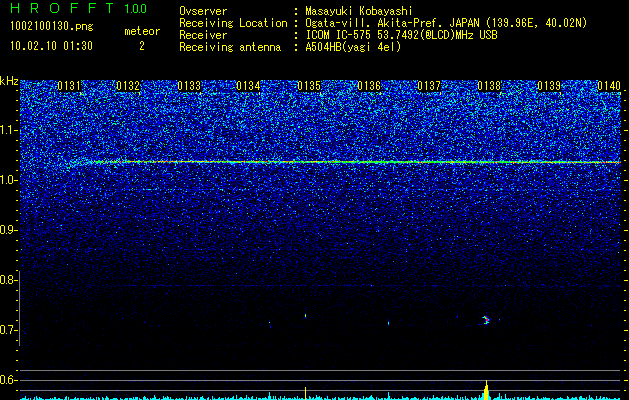Click the meteor count value 2
This screenshot has width=629, height=400.
(142, 46)
